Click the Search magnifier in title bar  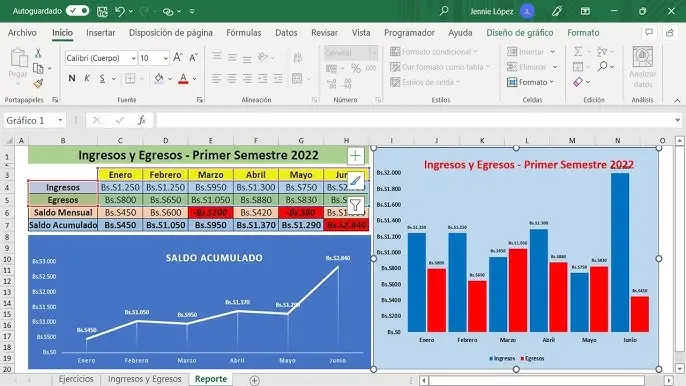click(444, 11)
